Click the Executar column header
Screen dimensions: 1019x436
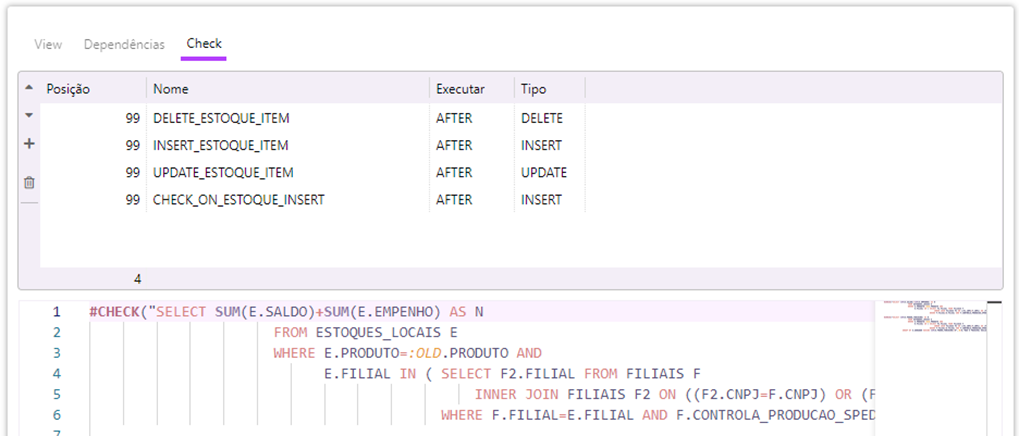[471, 89]
